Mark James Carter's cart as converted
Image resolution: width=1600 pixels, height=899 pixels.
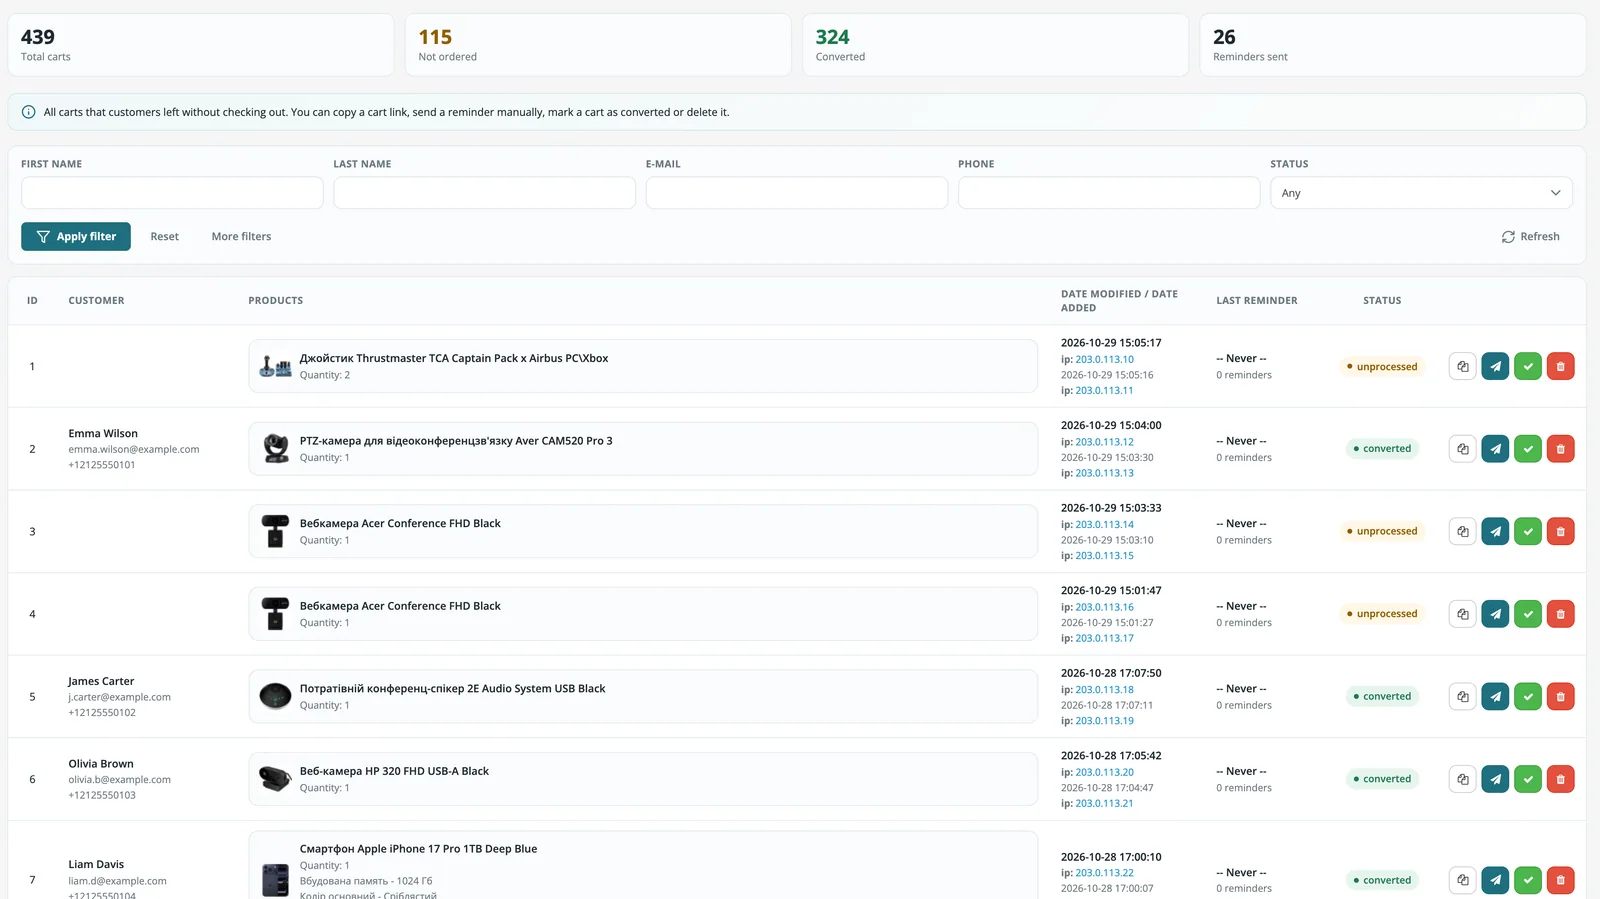[x=1528, y=696]
